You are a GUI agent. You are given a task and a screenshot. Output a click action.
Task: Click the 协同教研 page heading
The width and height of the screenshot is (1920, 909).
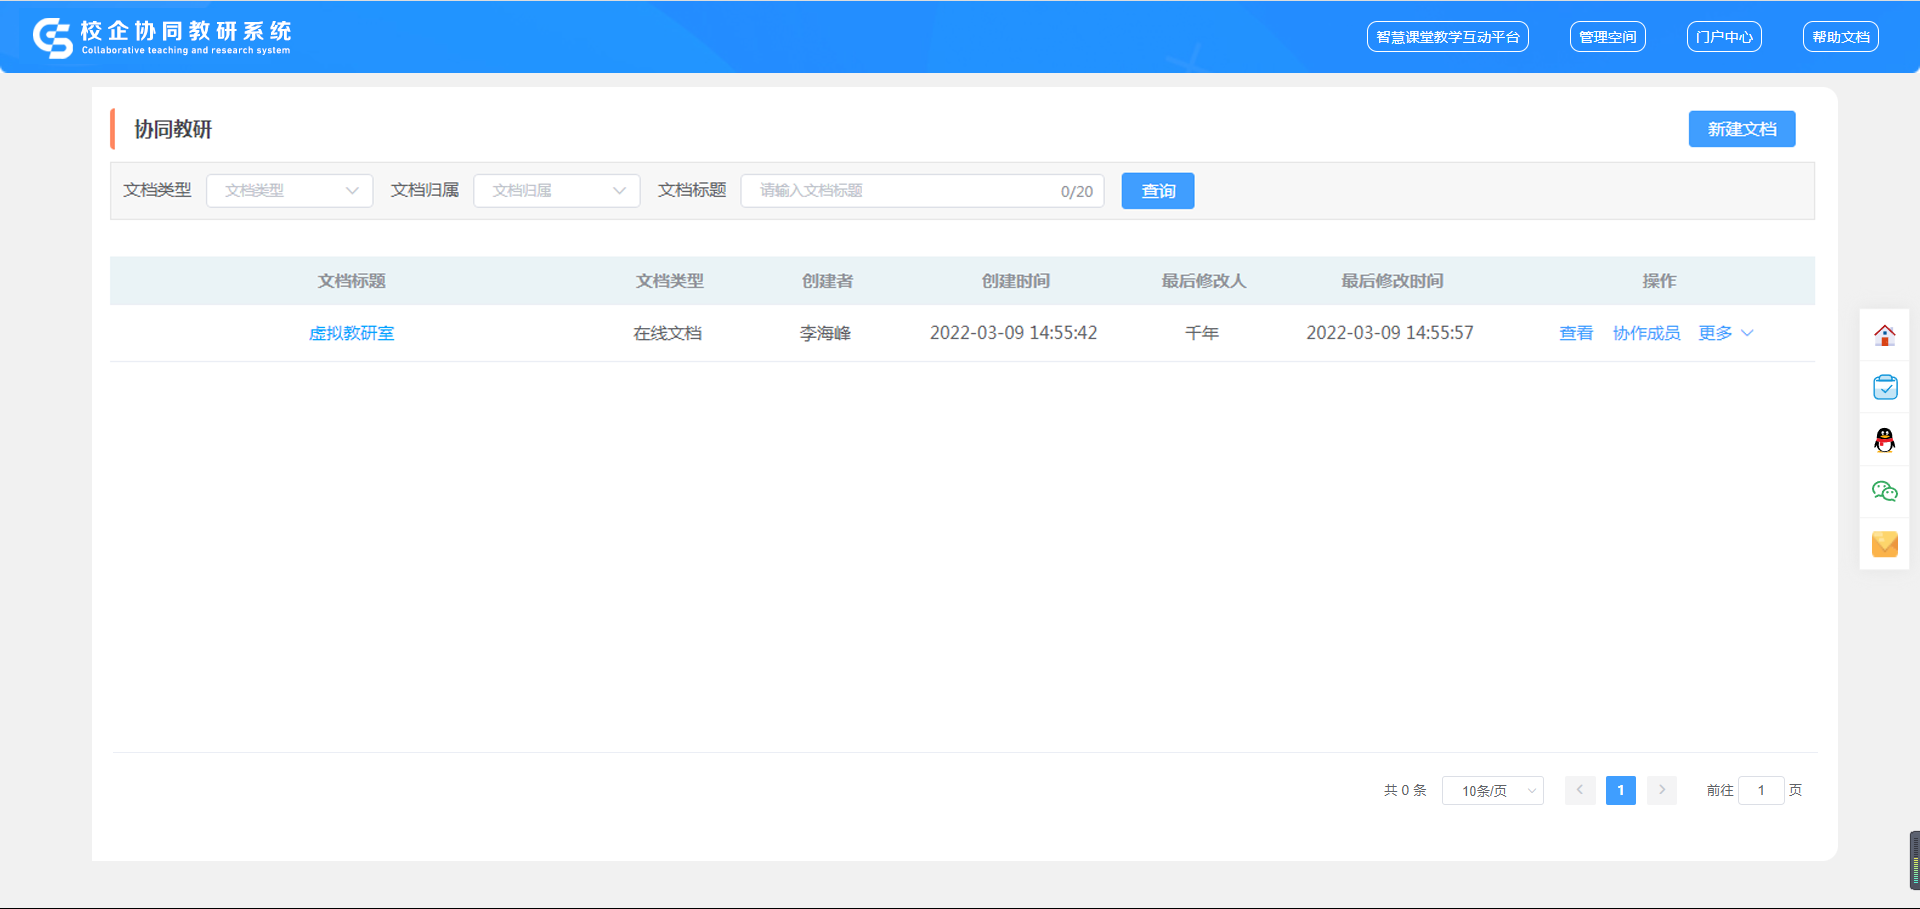click(173, 129)
